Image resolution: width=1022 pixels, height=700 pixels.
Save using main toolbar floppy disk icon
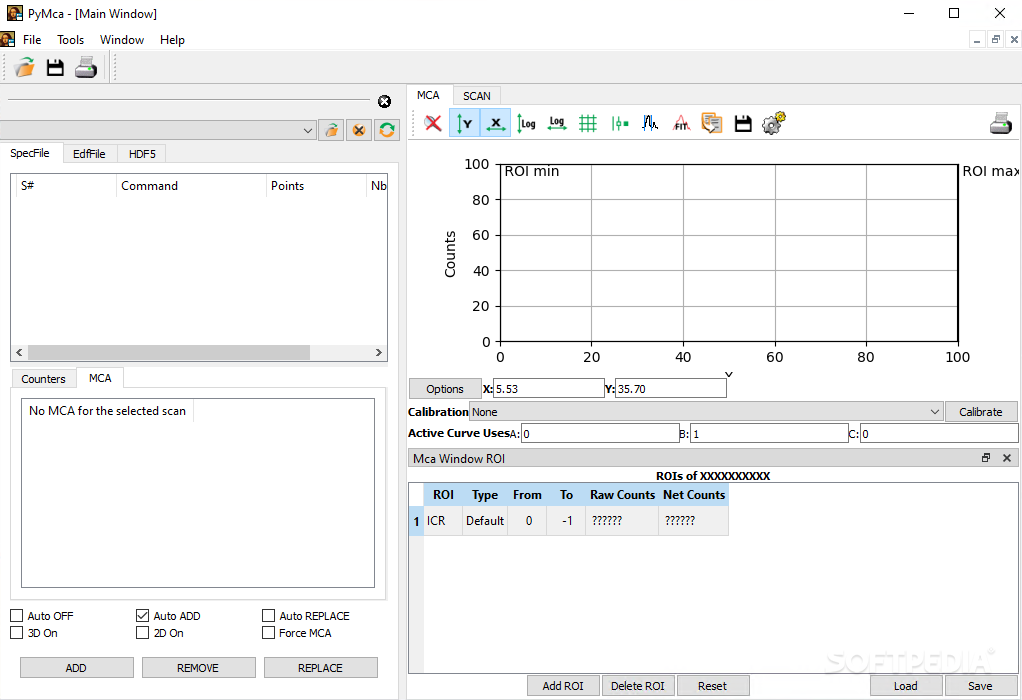(x=55, y=67)
